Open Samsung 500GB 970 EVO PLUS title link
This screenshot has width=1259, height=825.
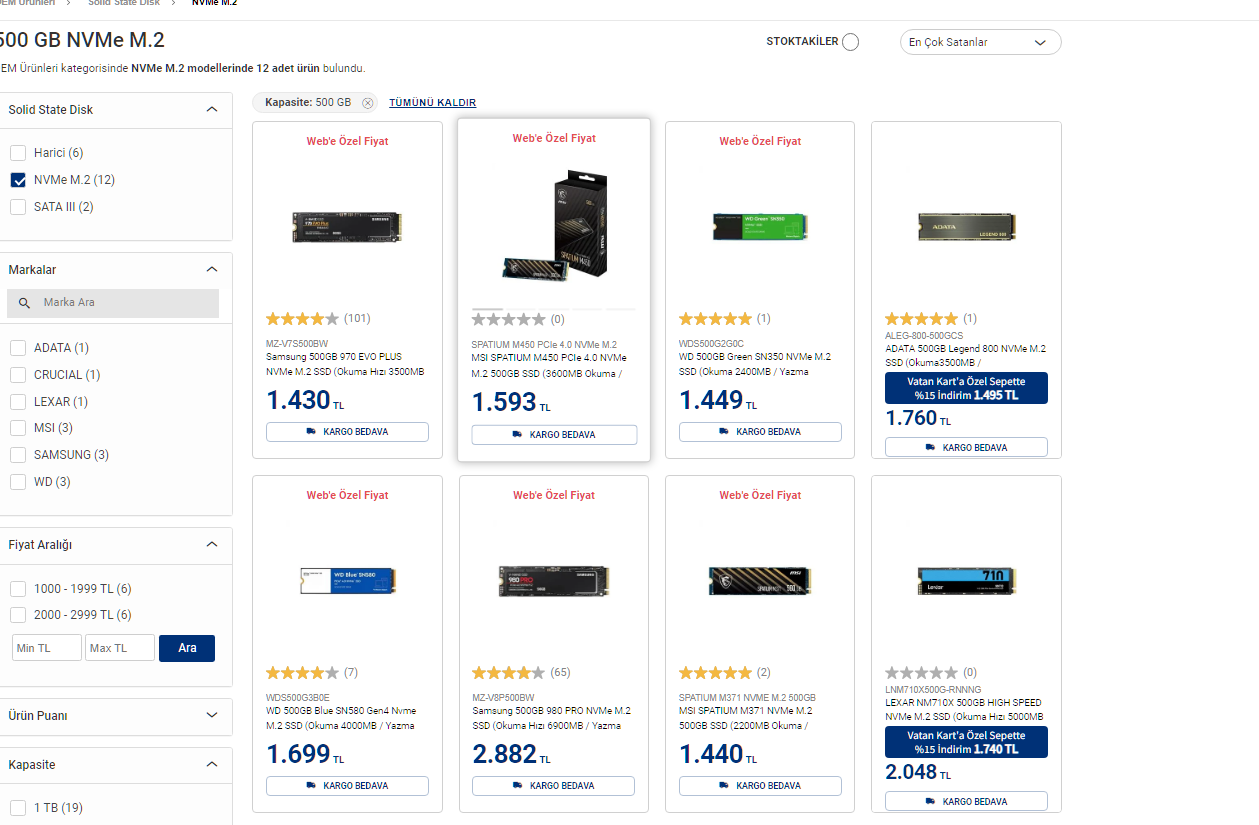(345, 364)
